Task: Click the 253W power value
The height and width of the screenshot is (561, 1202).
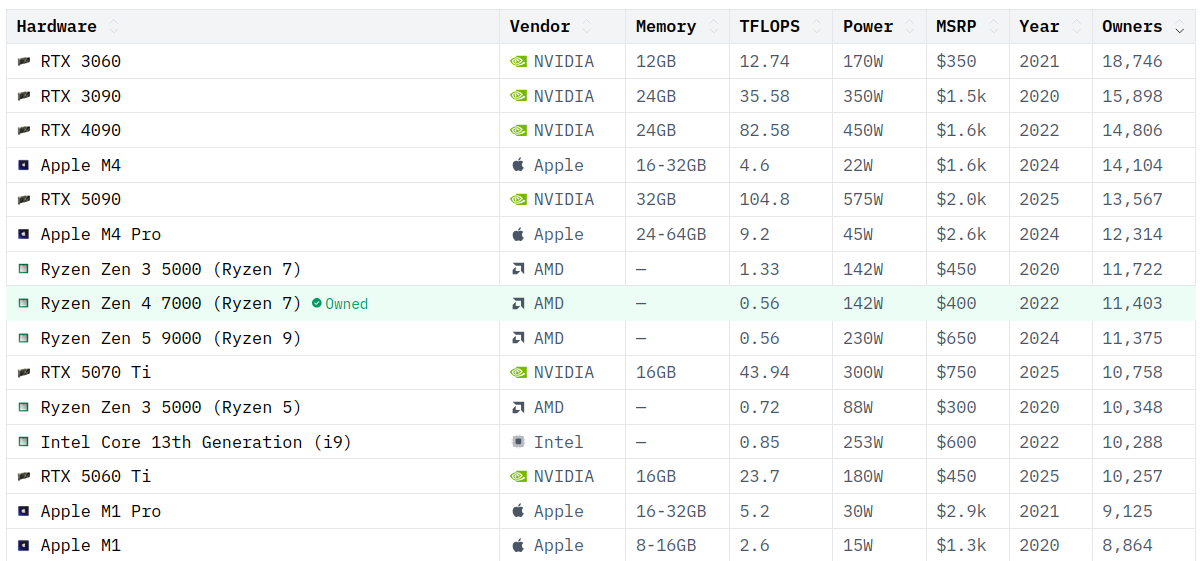Action: [x=863, y=442]
